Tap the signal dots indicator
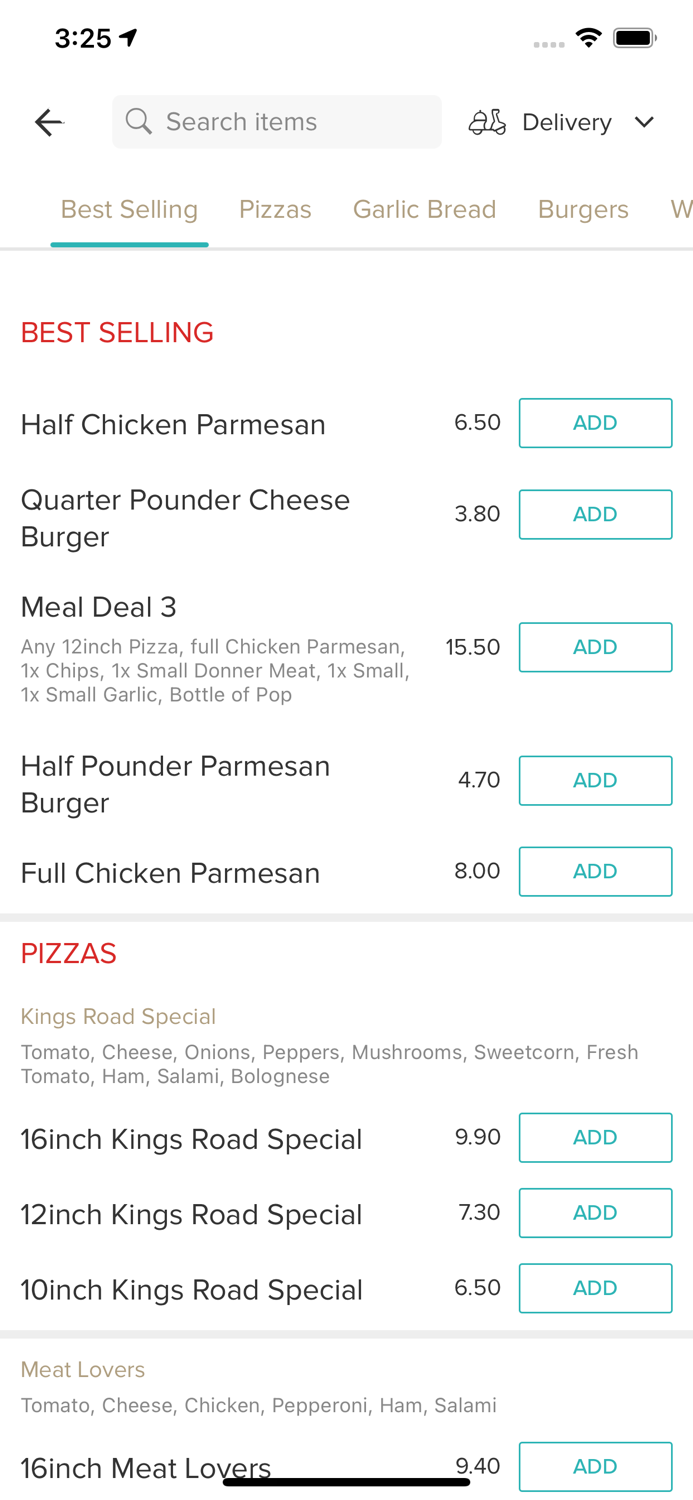Screen dimensions: 693x1500 [x=549, y=45]
